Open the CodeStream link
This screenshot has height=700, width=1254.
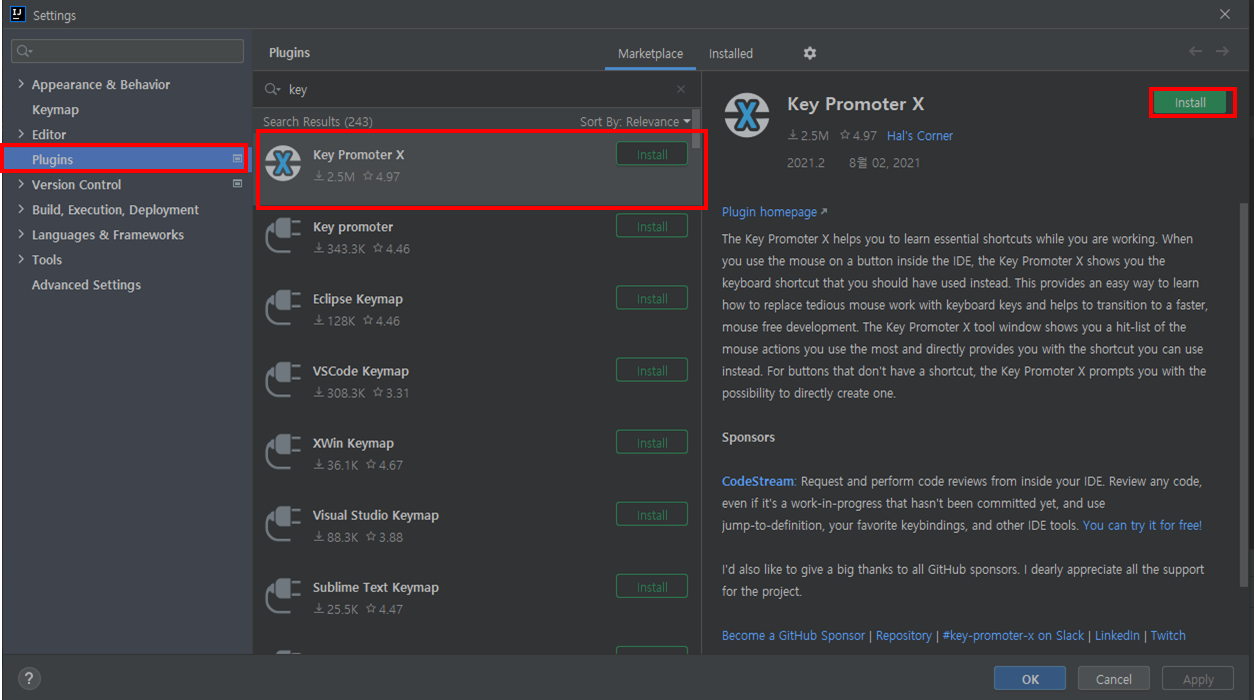tap(758, 481)
